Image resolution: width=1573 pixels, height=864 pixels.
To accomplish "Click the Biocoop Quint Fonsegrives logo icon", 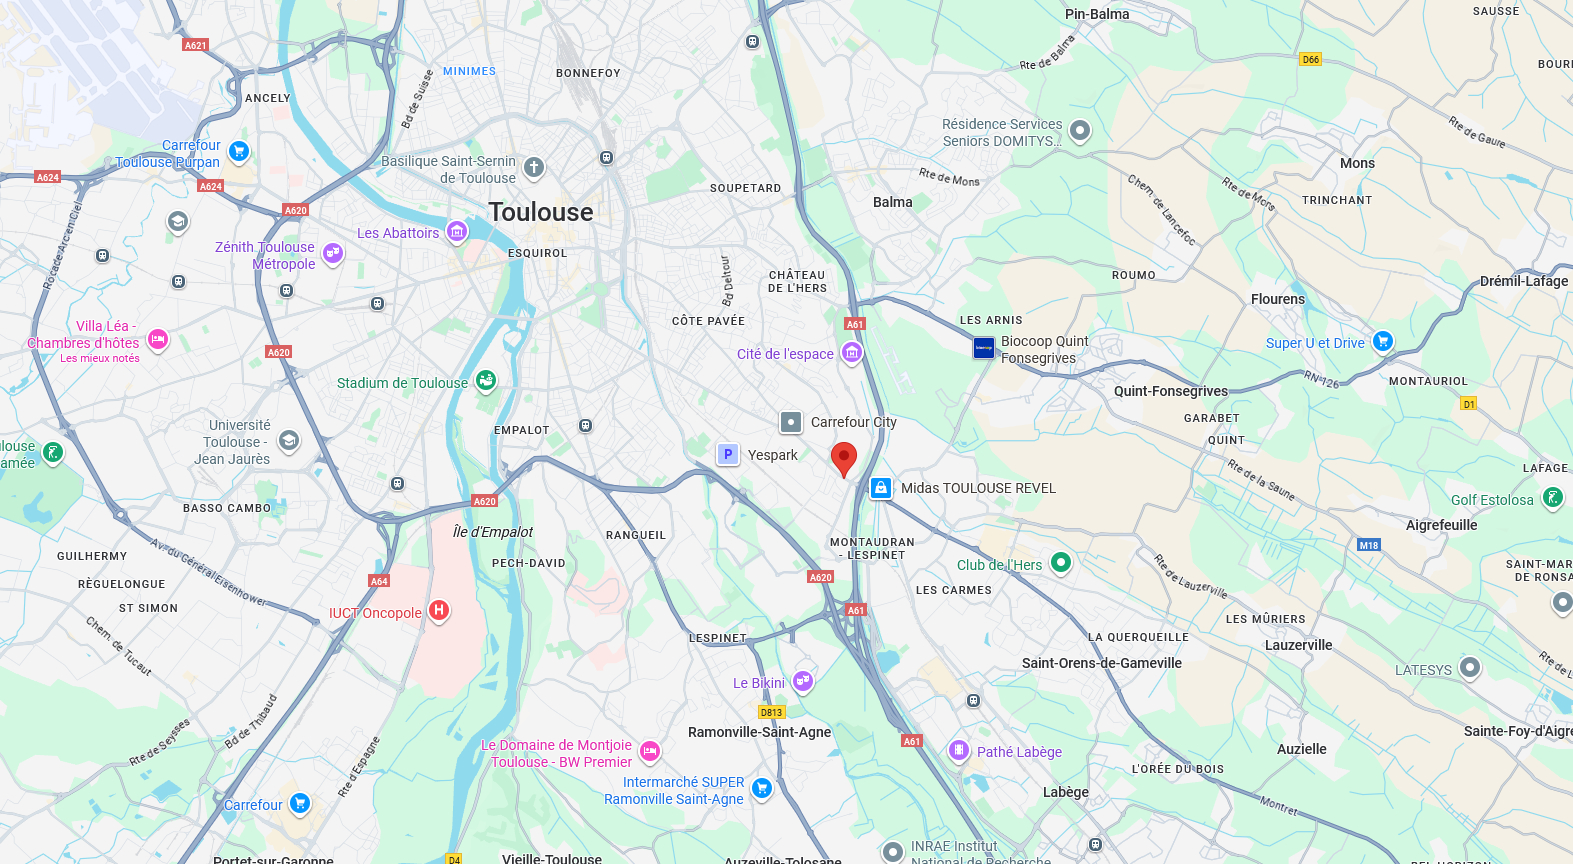I will (x=984, y=348).
